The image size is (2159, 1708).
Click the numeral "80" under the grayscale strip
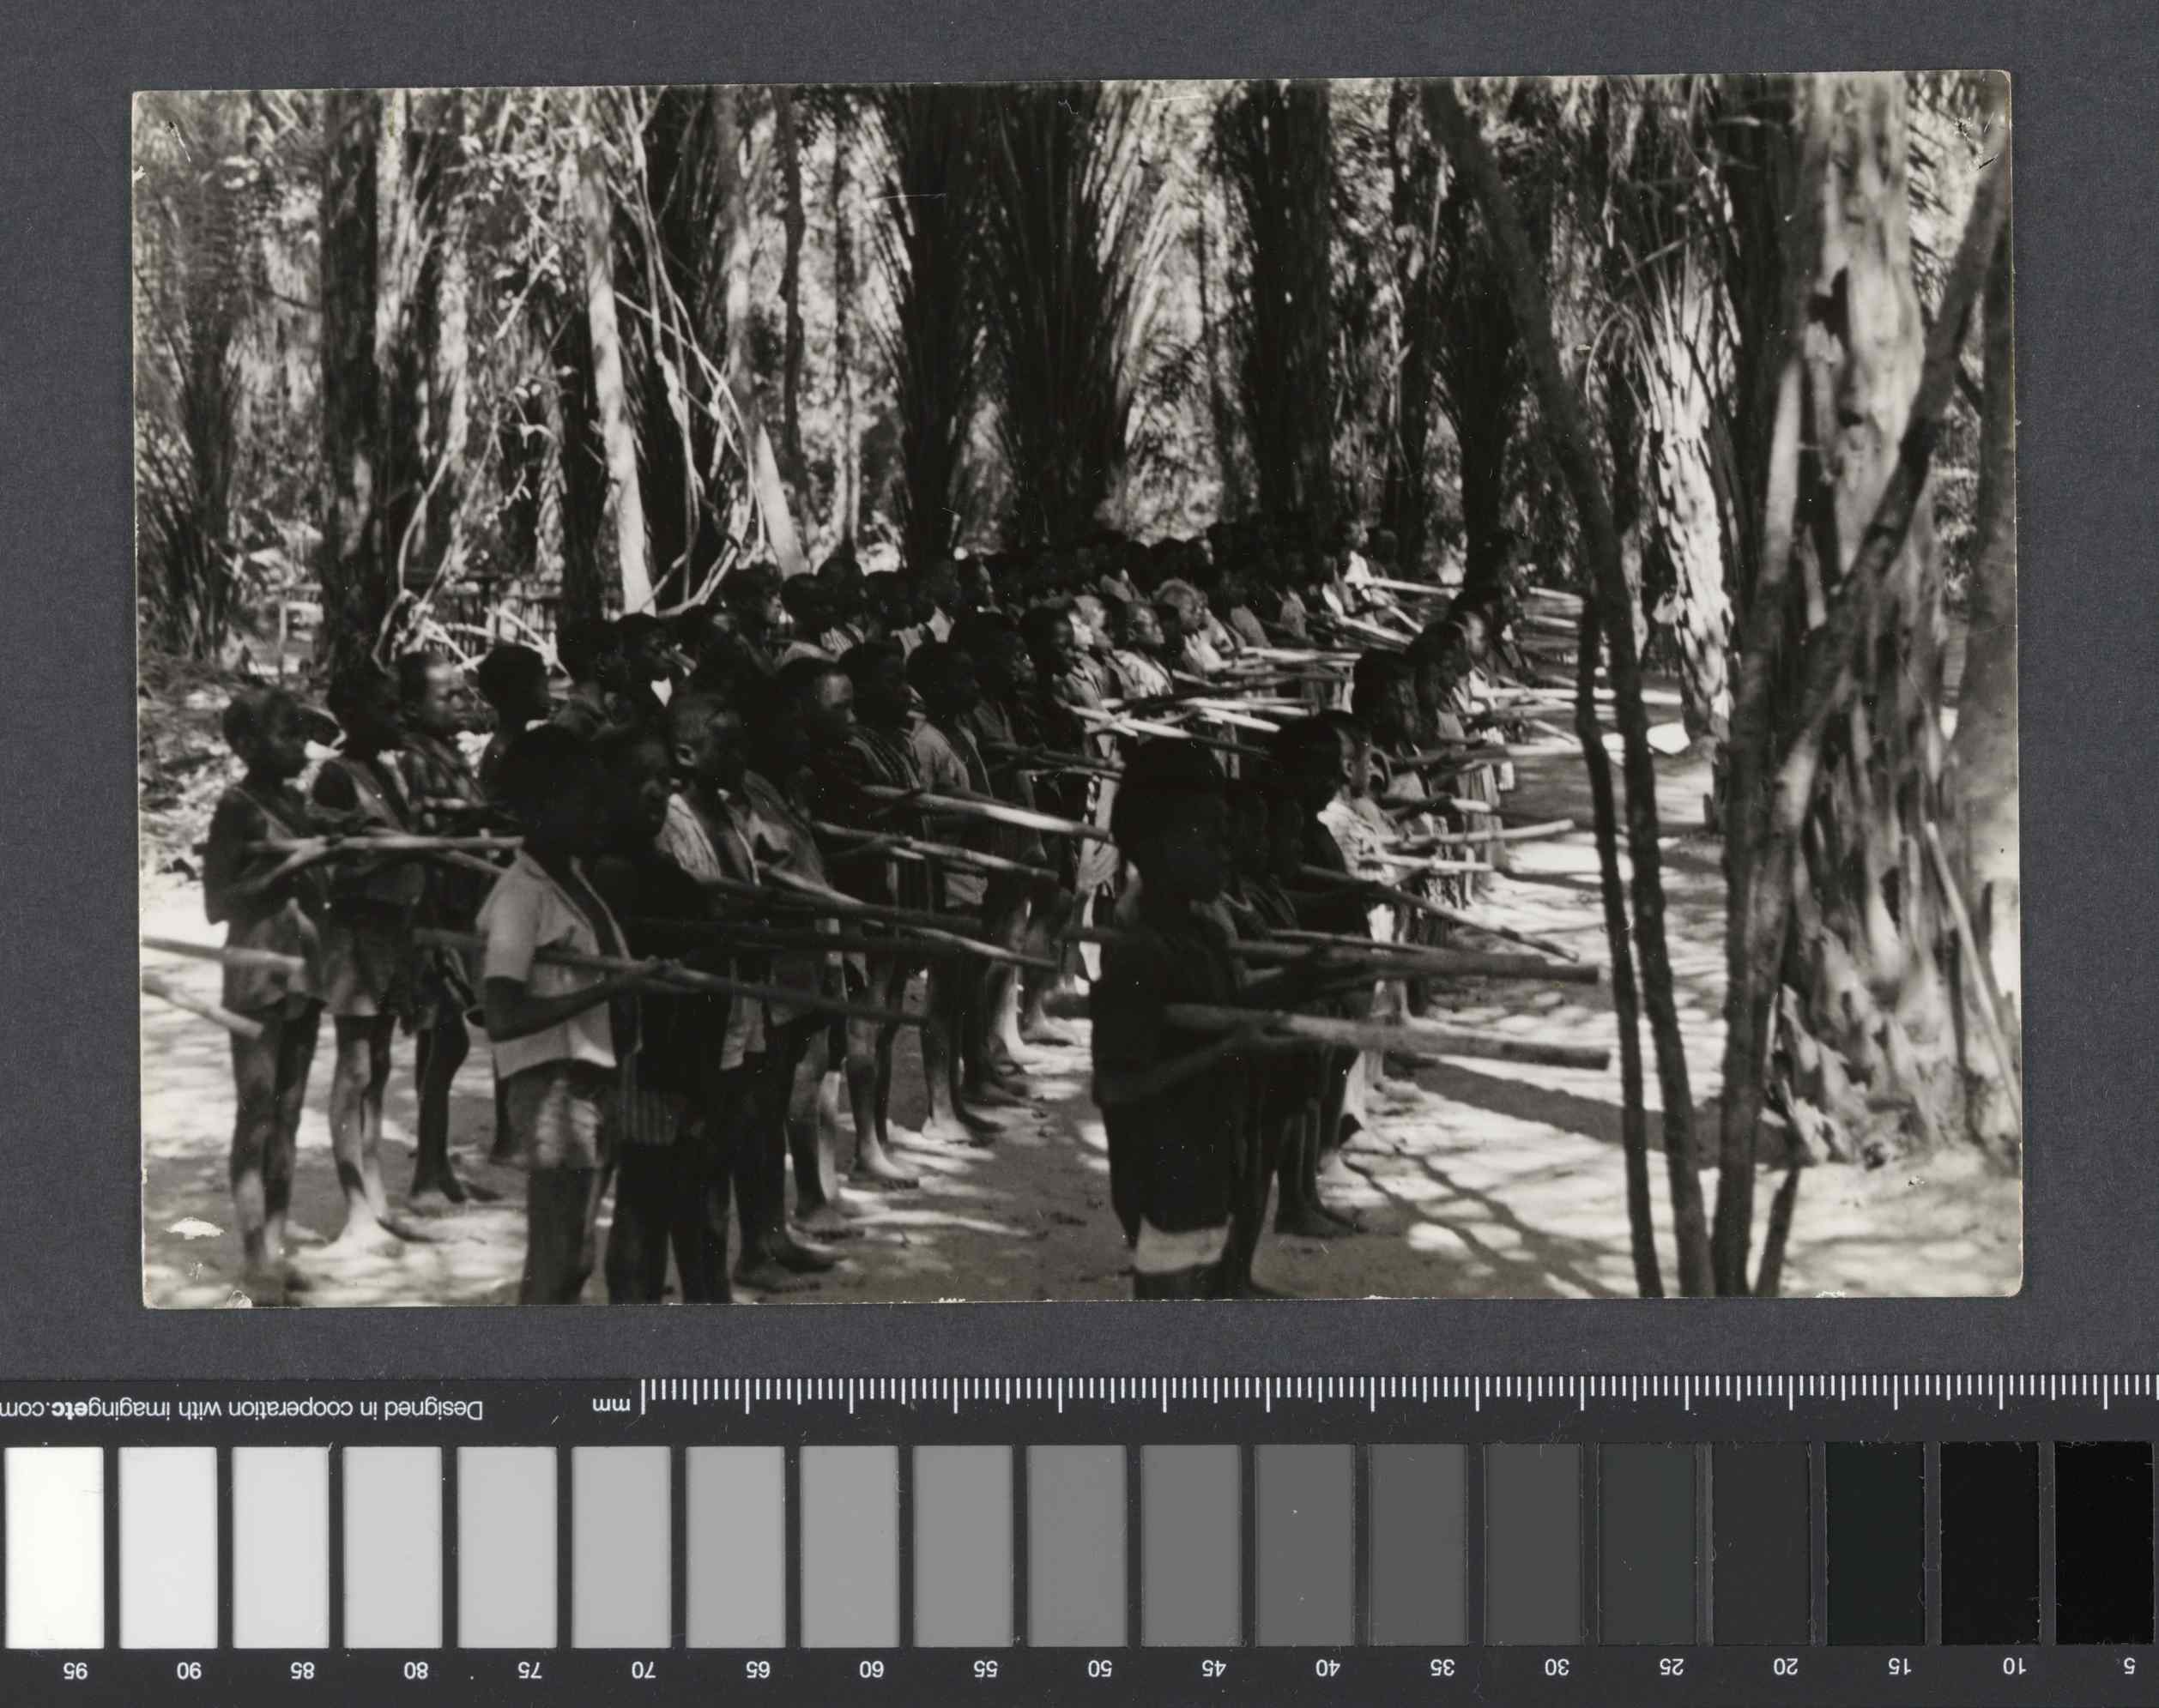[416, 1670]
